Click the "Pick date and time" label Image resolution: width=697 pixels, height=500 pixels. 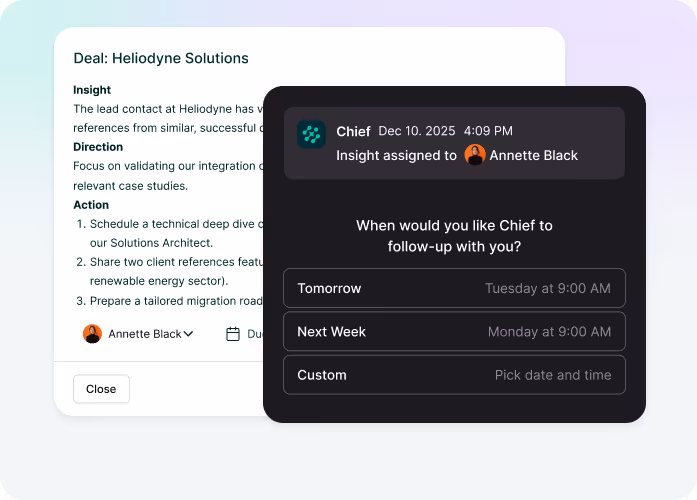552,375
